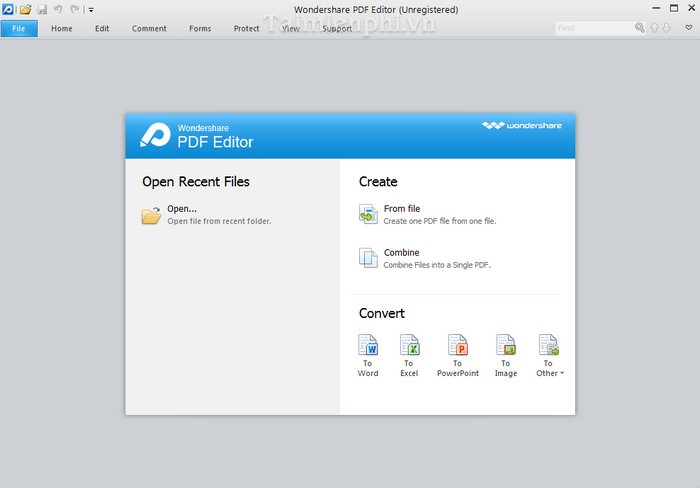This screenshot has height=488, width=700.
Task: Click the redo arrow in quick access toolbar
Action: click(x=75, y=9)
